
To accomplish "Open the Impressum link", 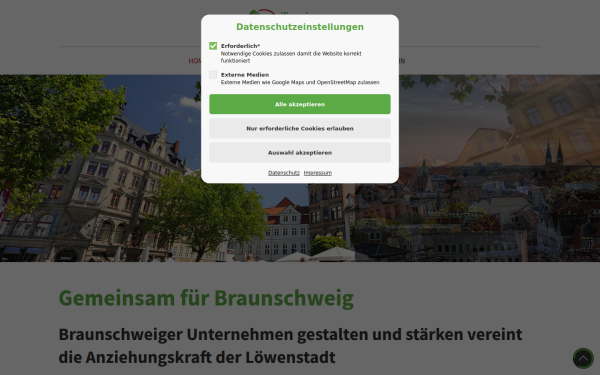I will [x=318, y=173].
